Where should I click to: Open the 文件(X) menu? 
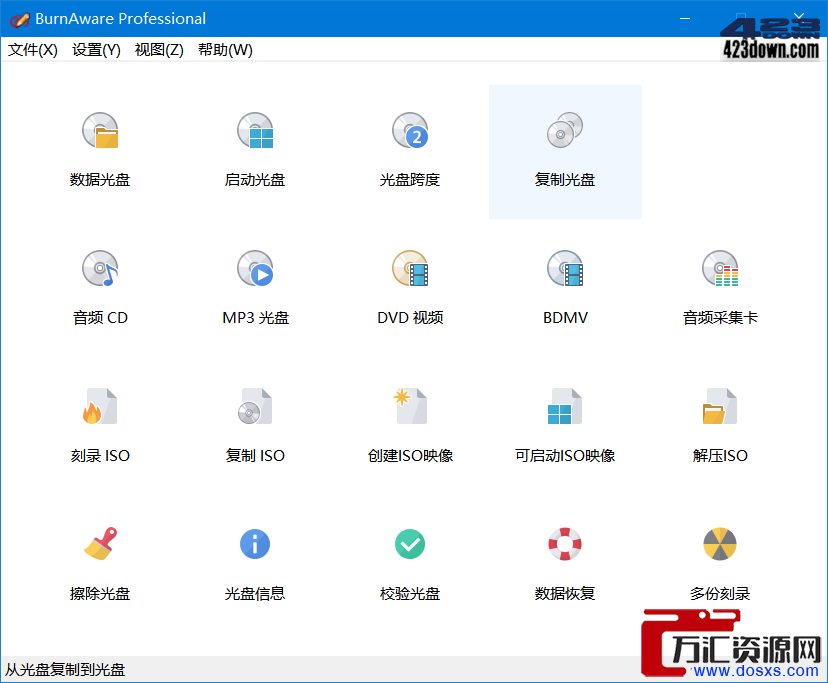click(x=32, y=50)
